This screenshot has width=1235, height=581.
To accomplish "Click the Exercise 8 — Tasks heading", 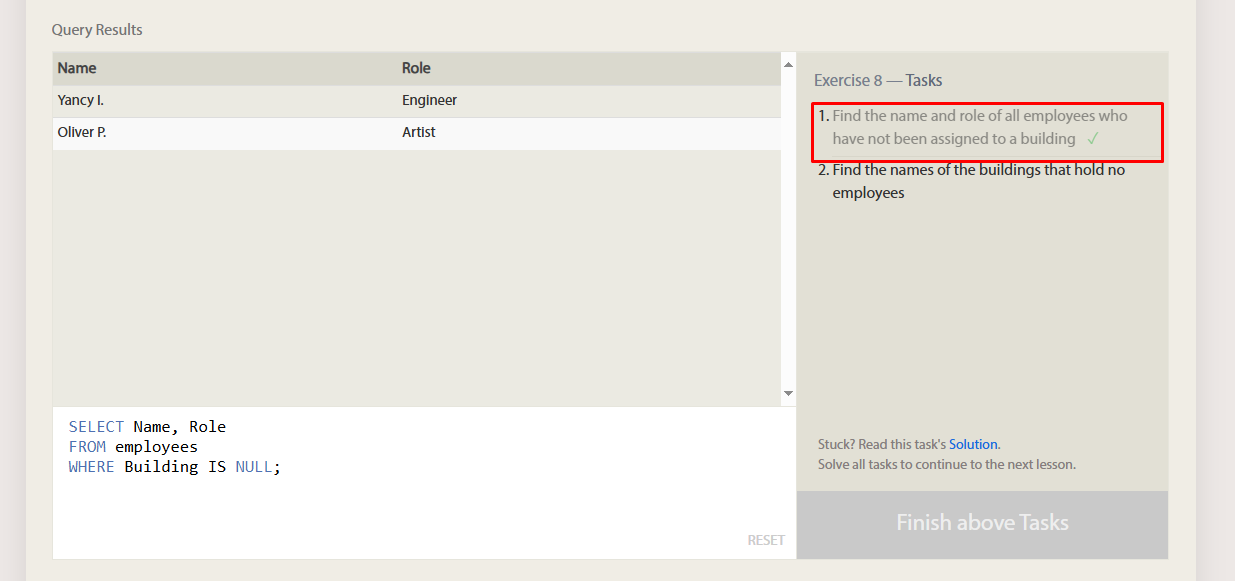I will coord(878,81).
